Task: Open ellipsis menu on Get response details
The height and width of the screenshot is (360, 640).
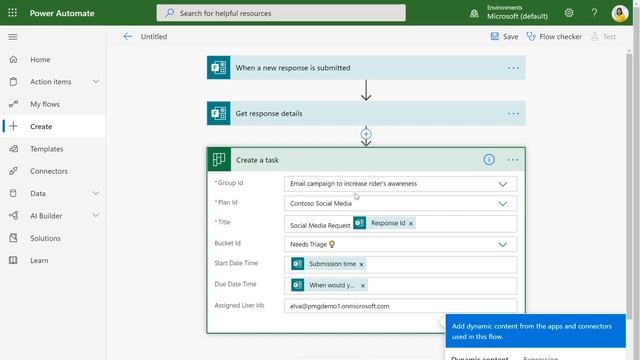Action: coord(513,114)
